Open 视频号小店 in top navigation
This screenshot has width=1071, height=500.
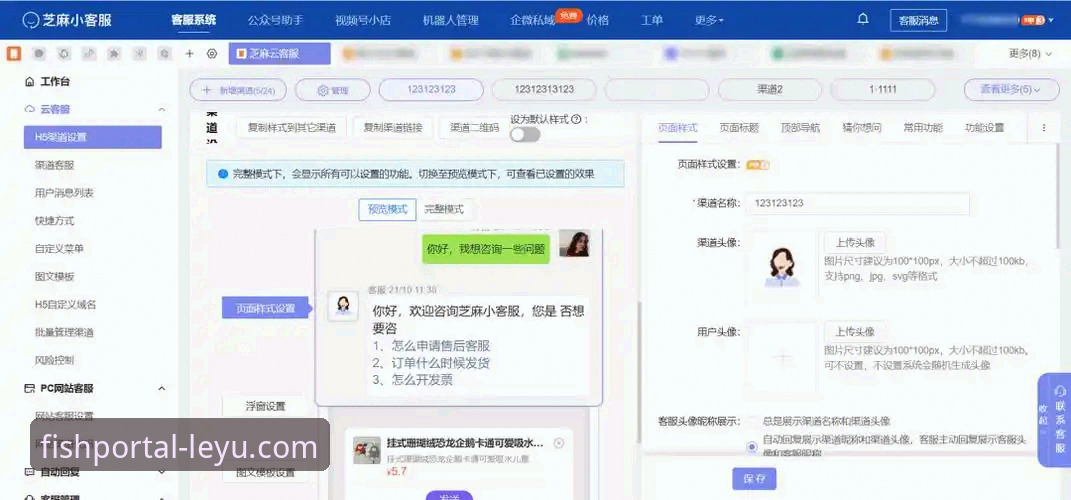click(363, 20)
